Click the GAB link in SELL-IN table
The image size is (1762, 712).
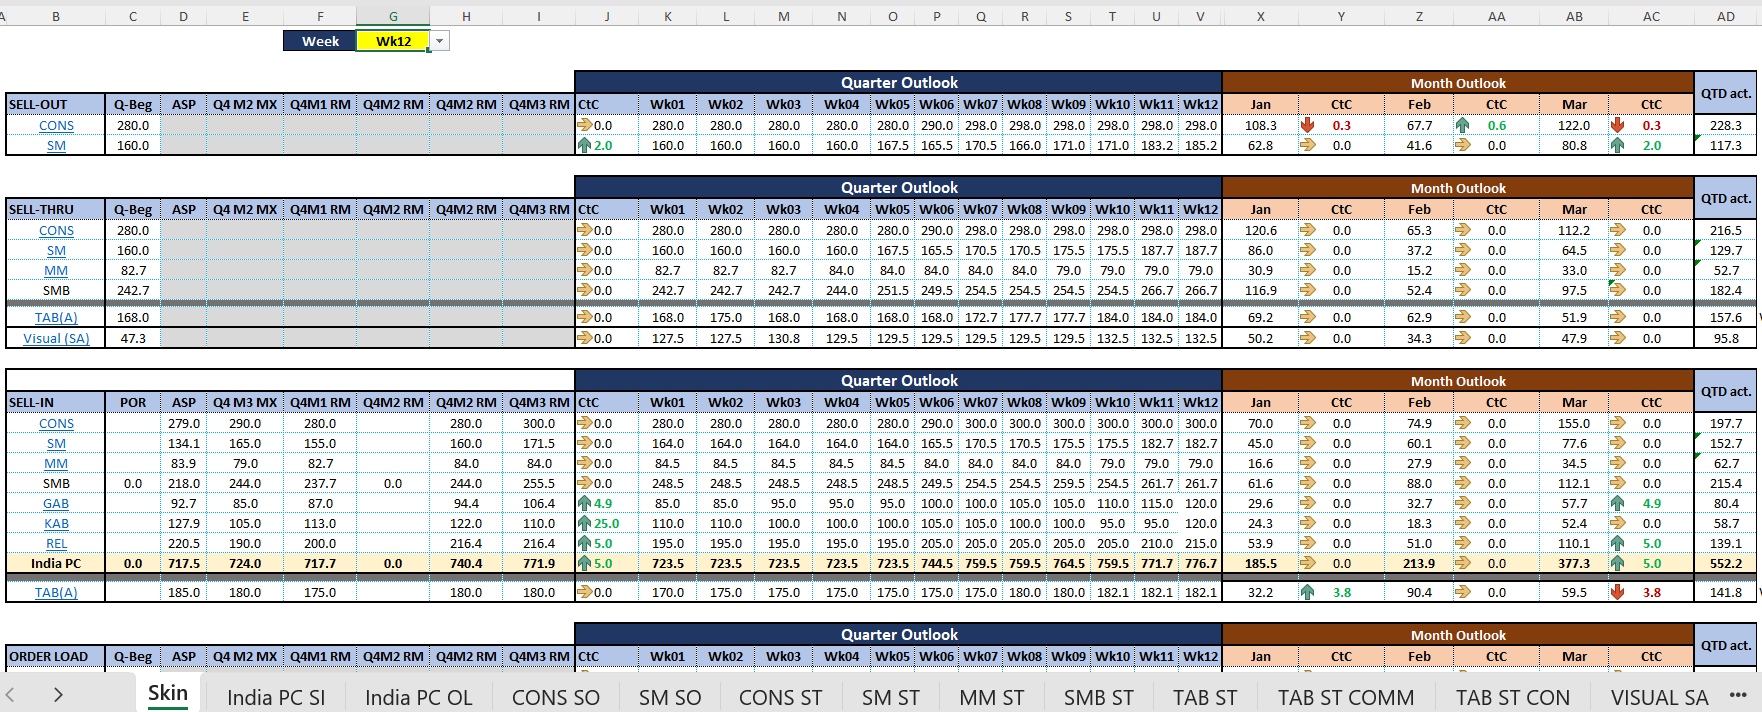[56, 504]
